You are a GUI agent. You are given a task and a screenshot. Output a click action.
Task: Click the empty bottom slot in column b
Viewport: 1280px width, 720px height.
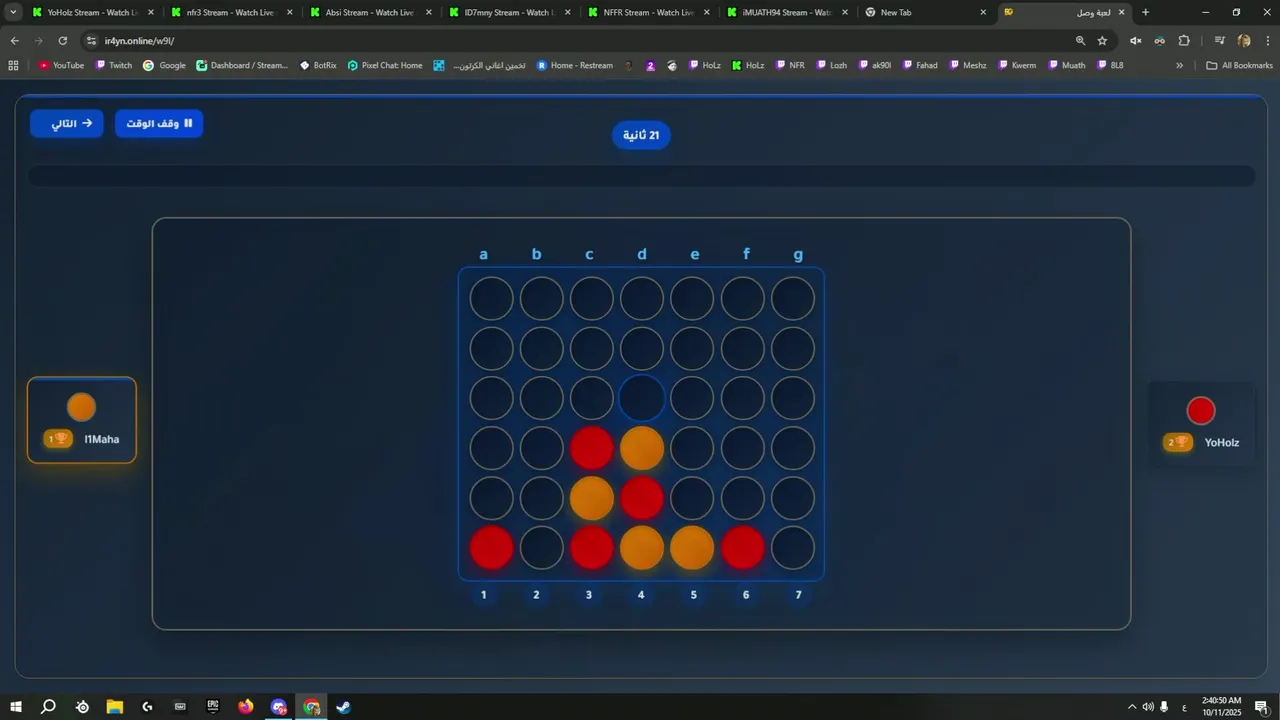pos(542,548)
